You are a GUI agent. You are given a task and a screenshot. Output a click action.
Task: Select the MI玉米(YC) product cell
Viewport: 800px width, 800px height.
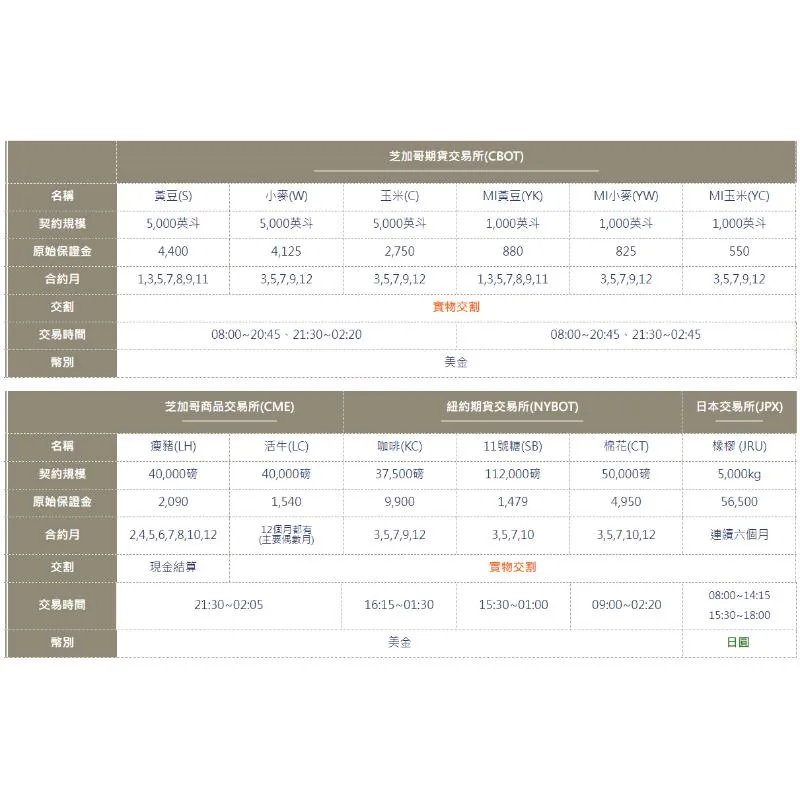tap(739, 196)
